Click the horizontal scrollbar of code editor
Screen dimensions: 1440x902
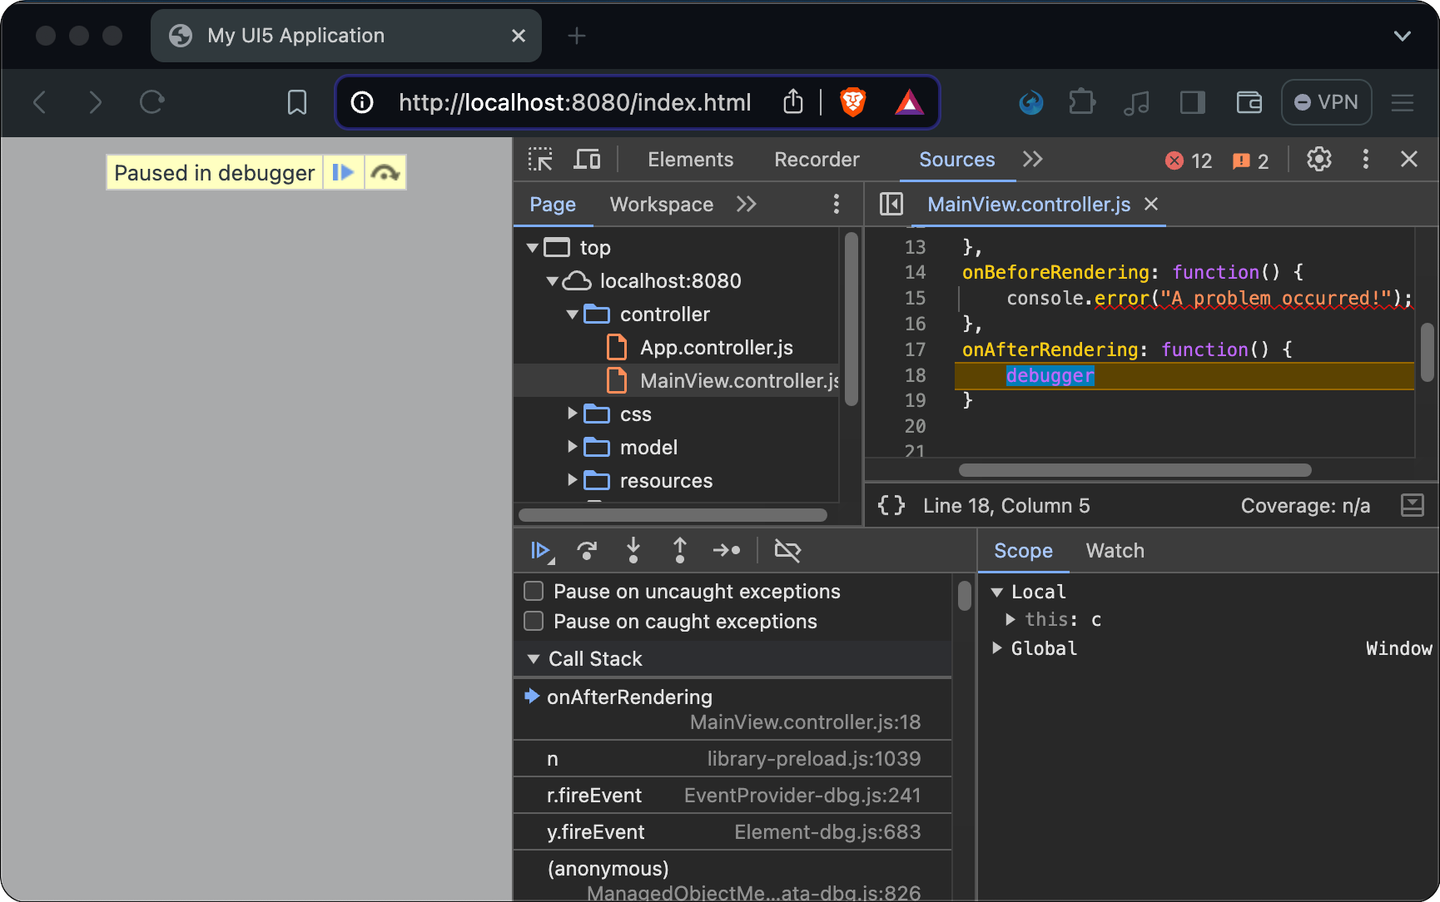pyautogui.click(x=1134, y=470)
